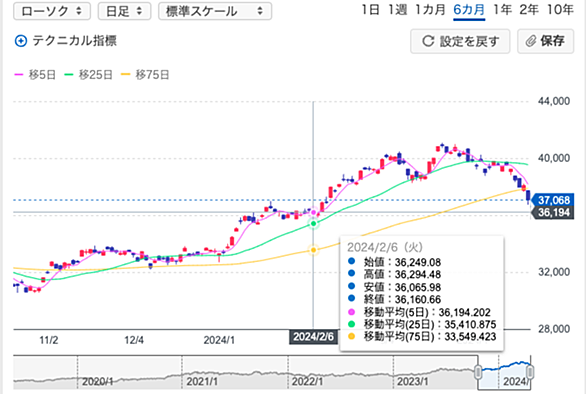Click the 移動平均(5日)：36,194.202 tooltip row
Screen dimensions: 586x394
point(419,312)
